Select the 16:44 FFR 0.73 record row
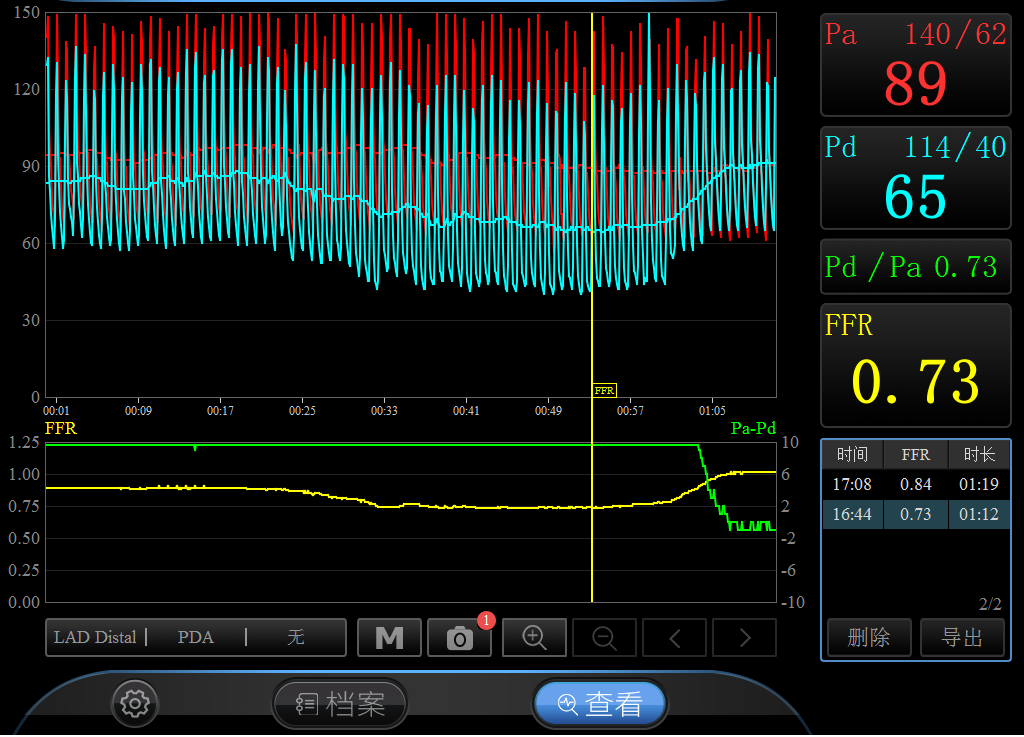Screen dimensions: 1024x737 915,515
